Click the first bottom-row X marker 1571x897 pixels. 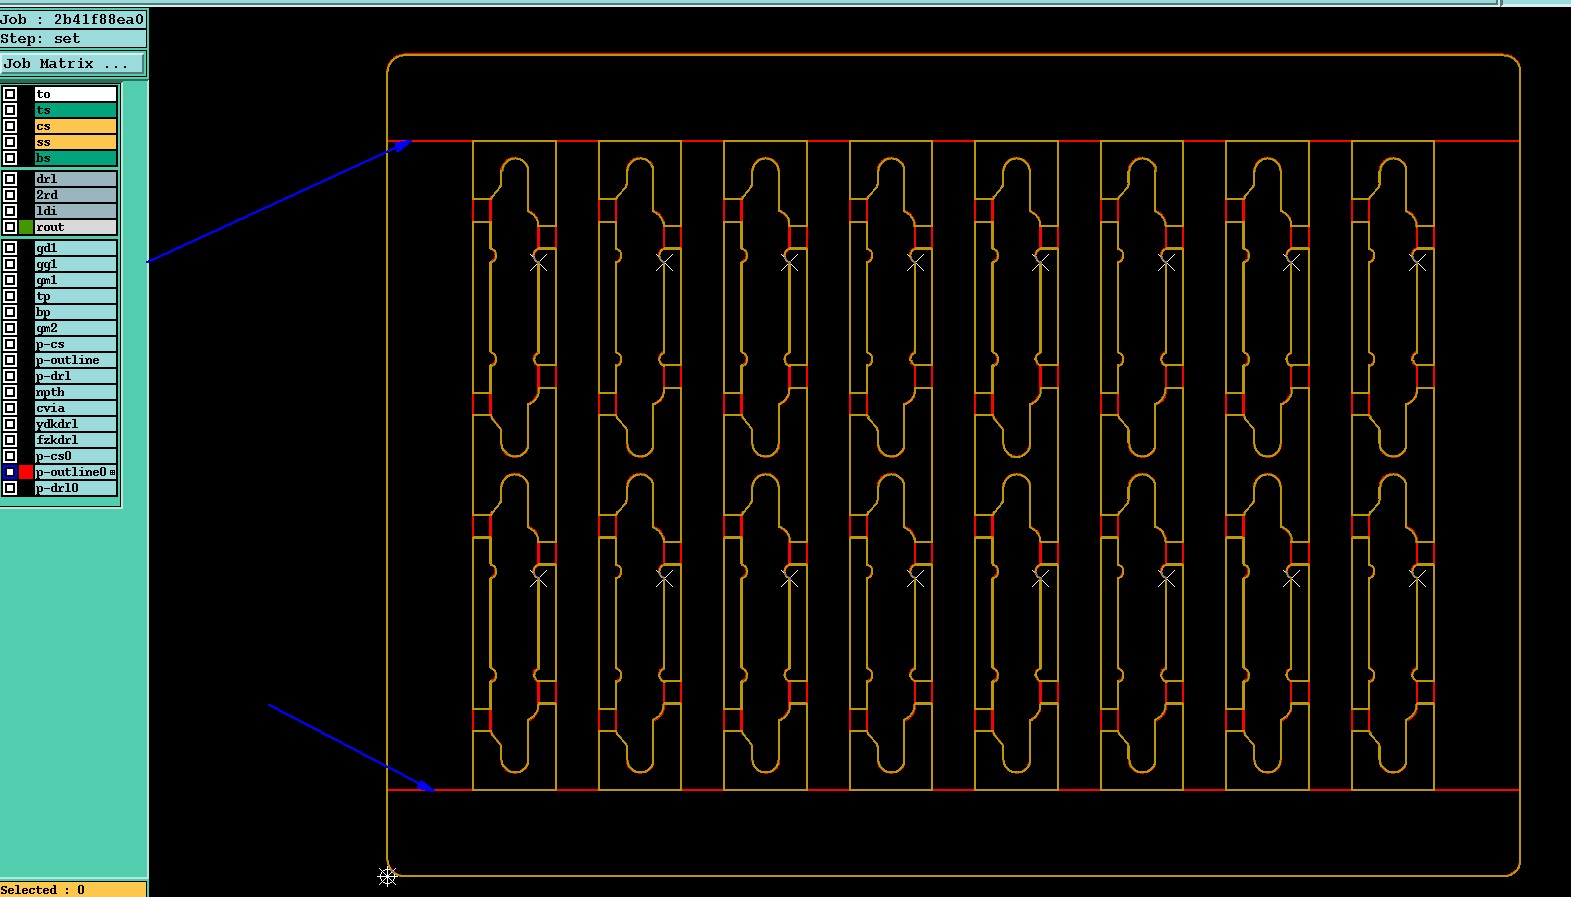click(539, 578)
